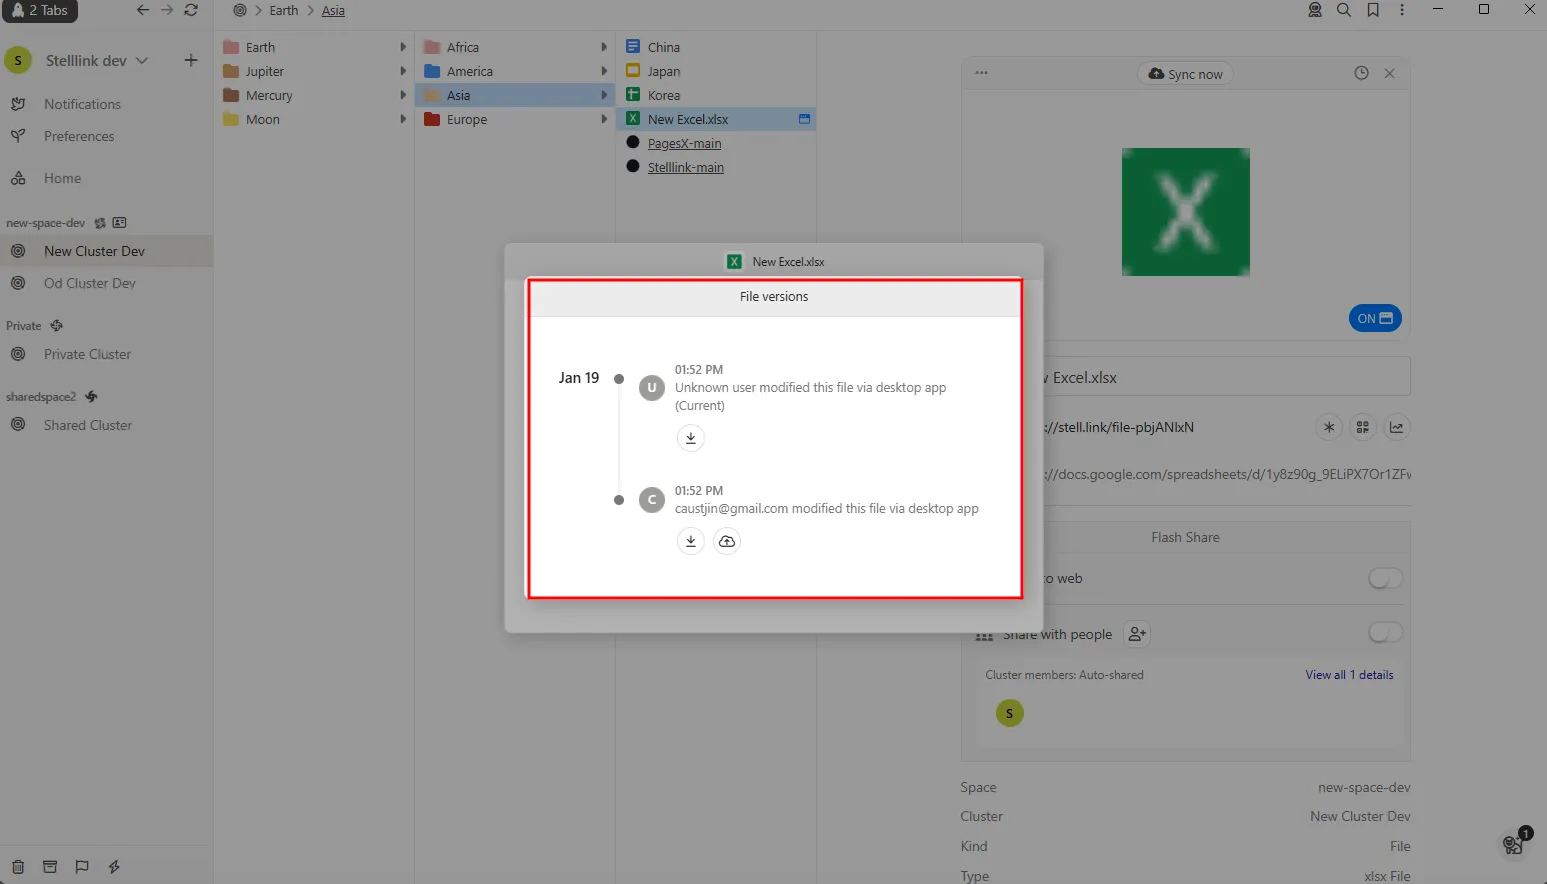Open version history clock icon
1547x884 pixels.
point(1361,73)
